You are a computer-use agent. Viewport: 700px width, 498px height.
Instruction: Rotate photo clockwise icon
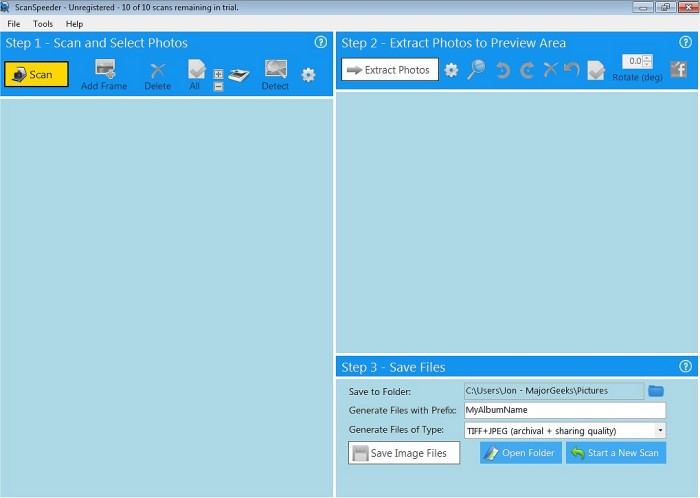pos(527,71)
